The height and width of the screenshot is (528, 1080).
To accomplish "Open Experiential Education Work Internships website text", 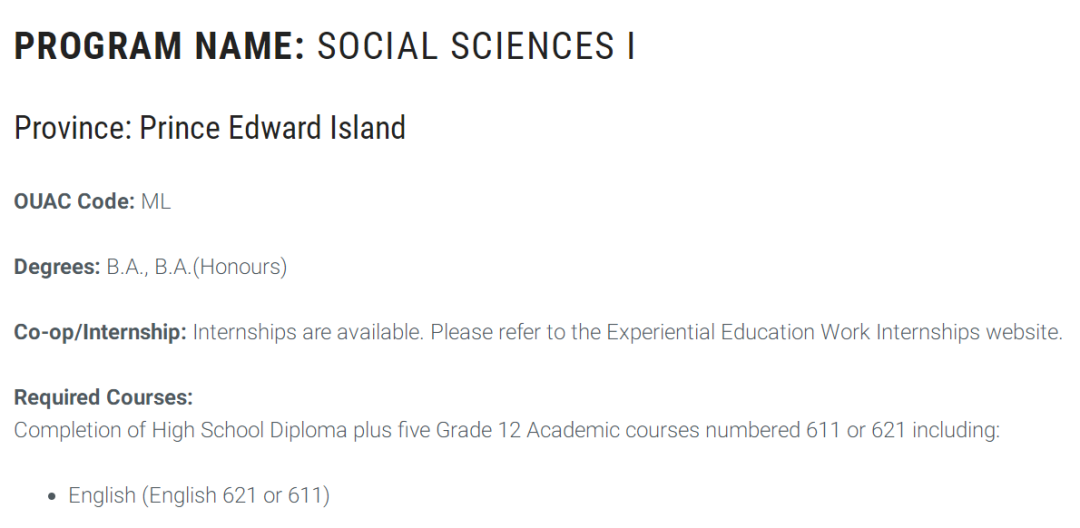I will (834, 332).
